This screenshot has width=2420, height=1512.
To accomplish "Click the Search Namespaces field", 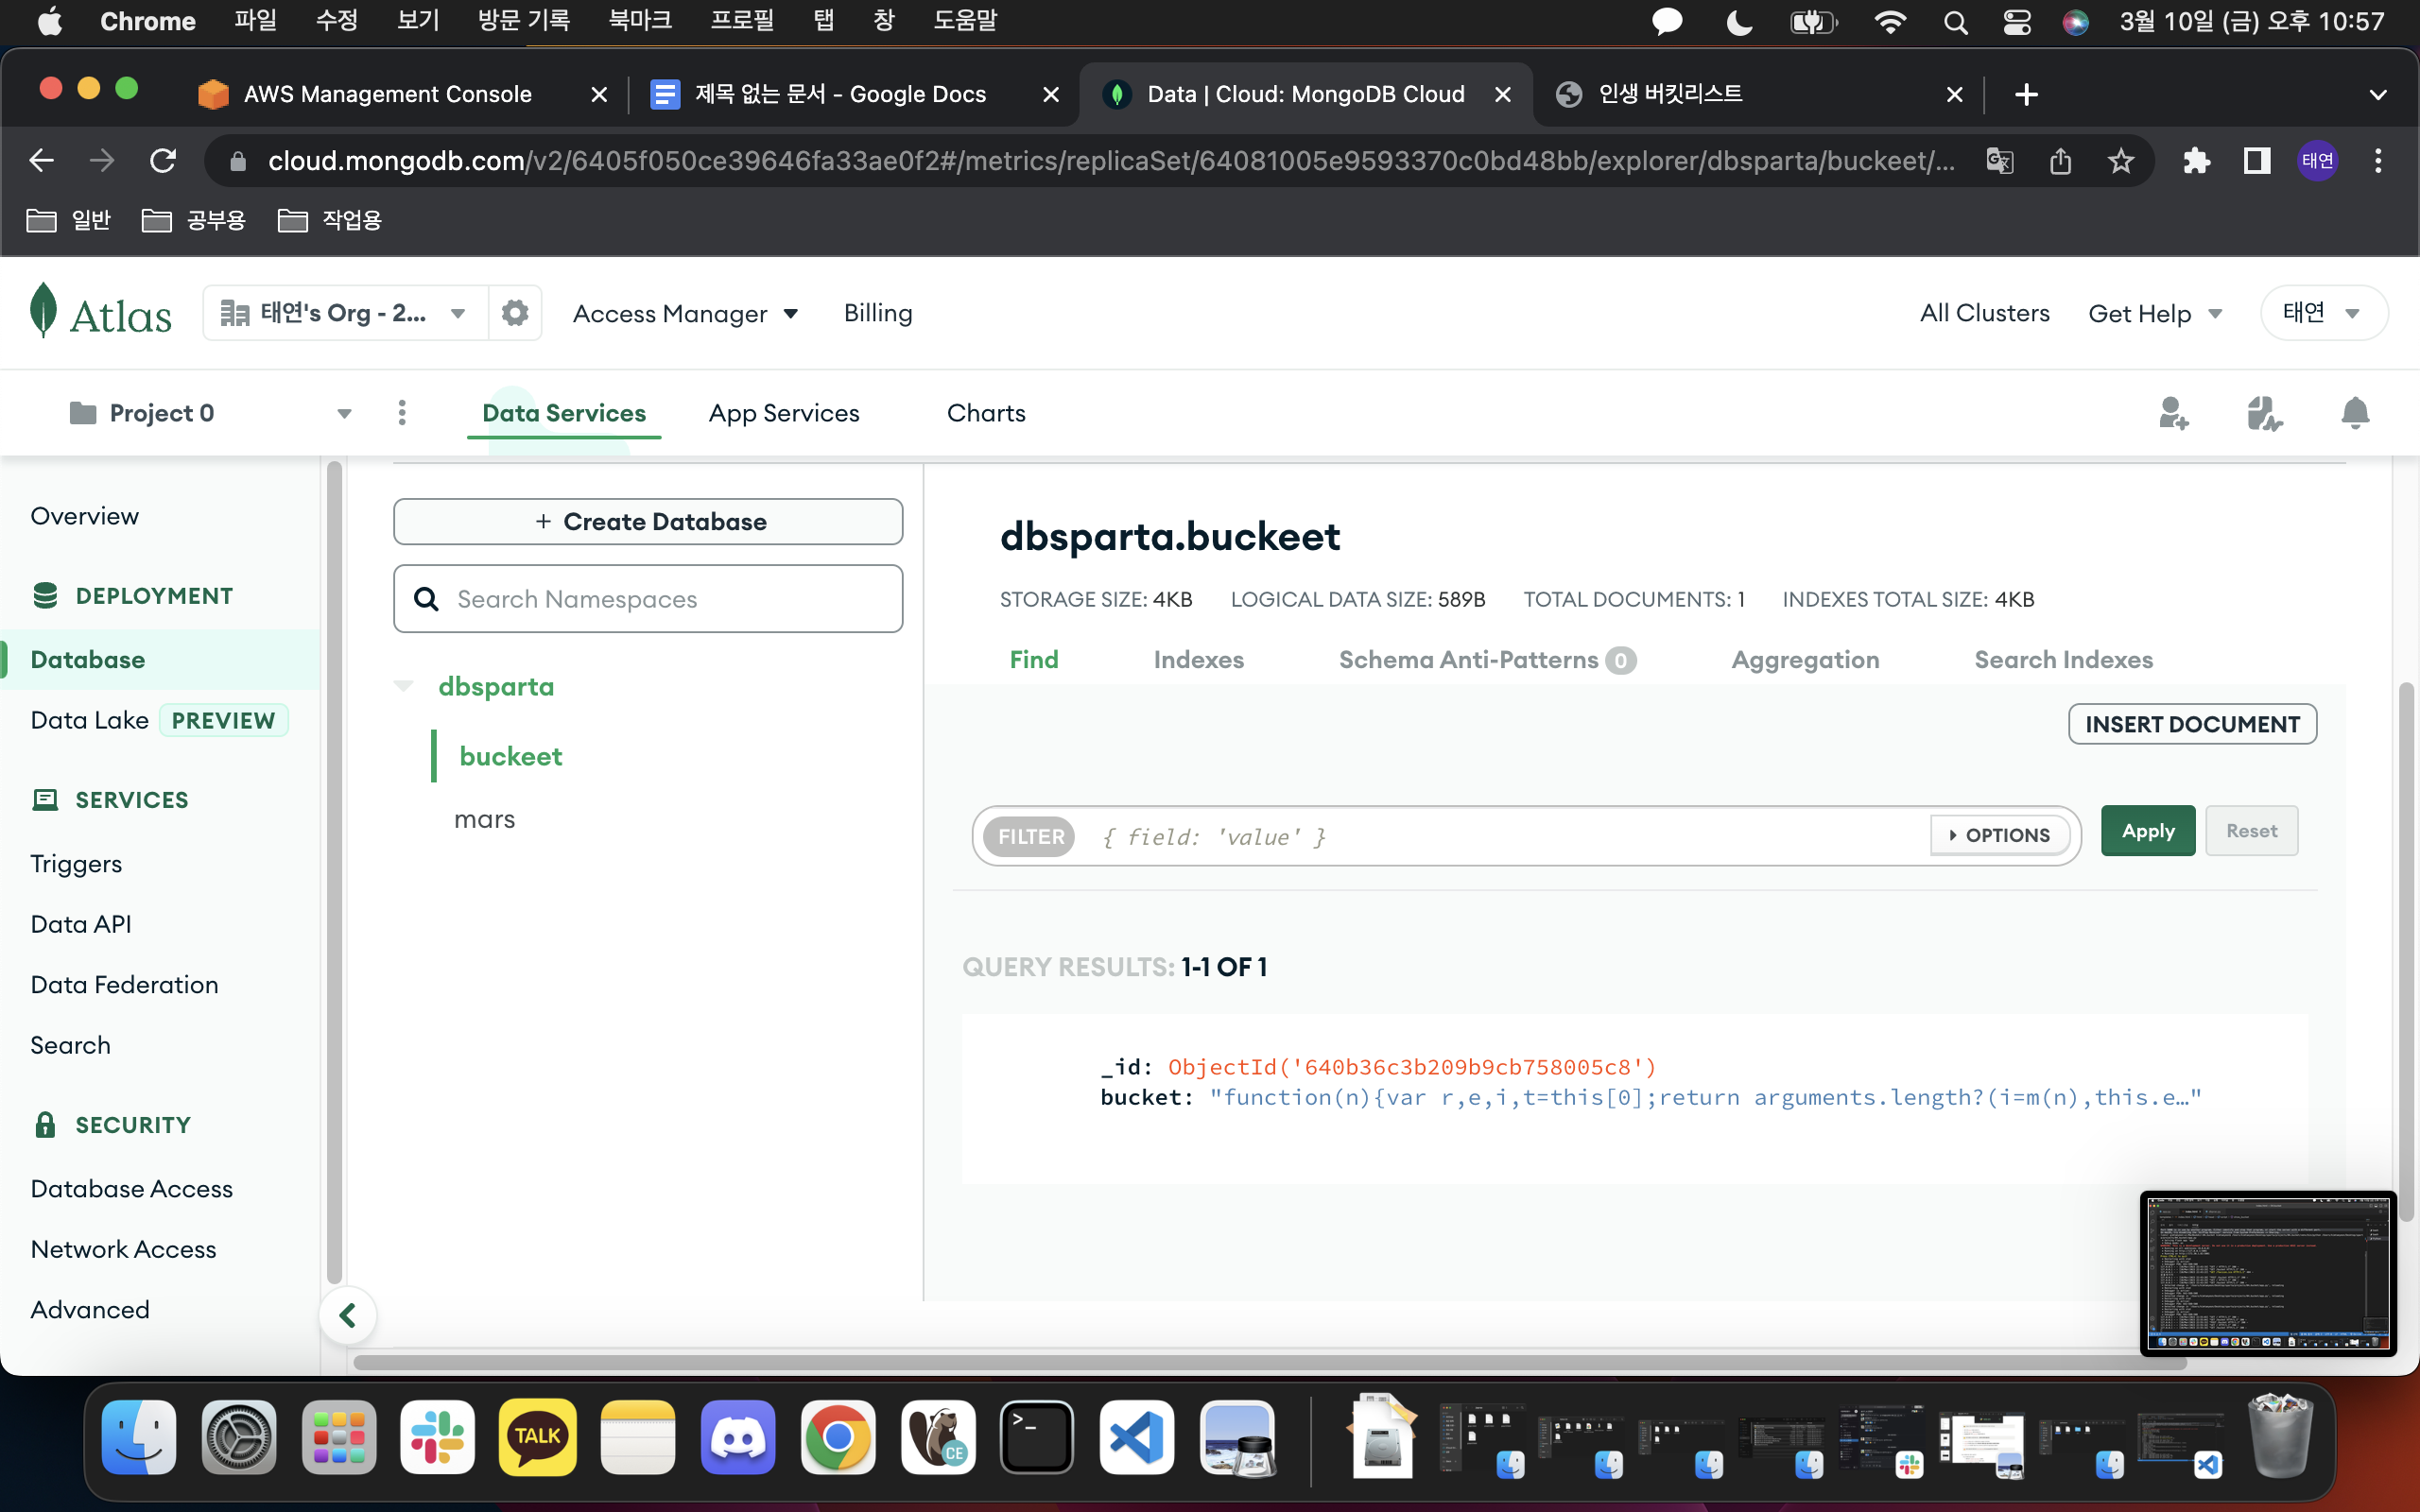I will click(x=648, y=599).
